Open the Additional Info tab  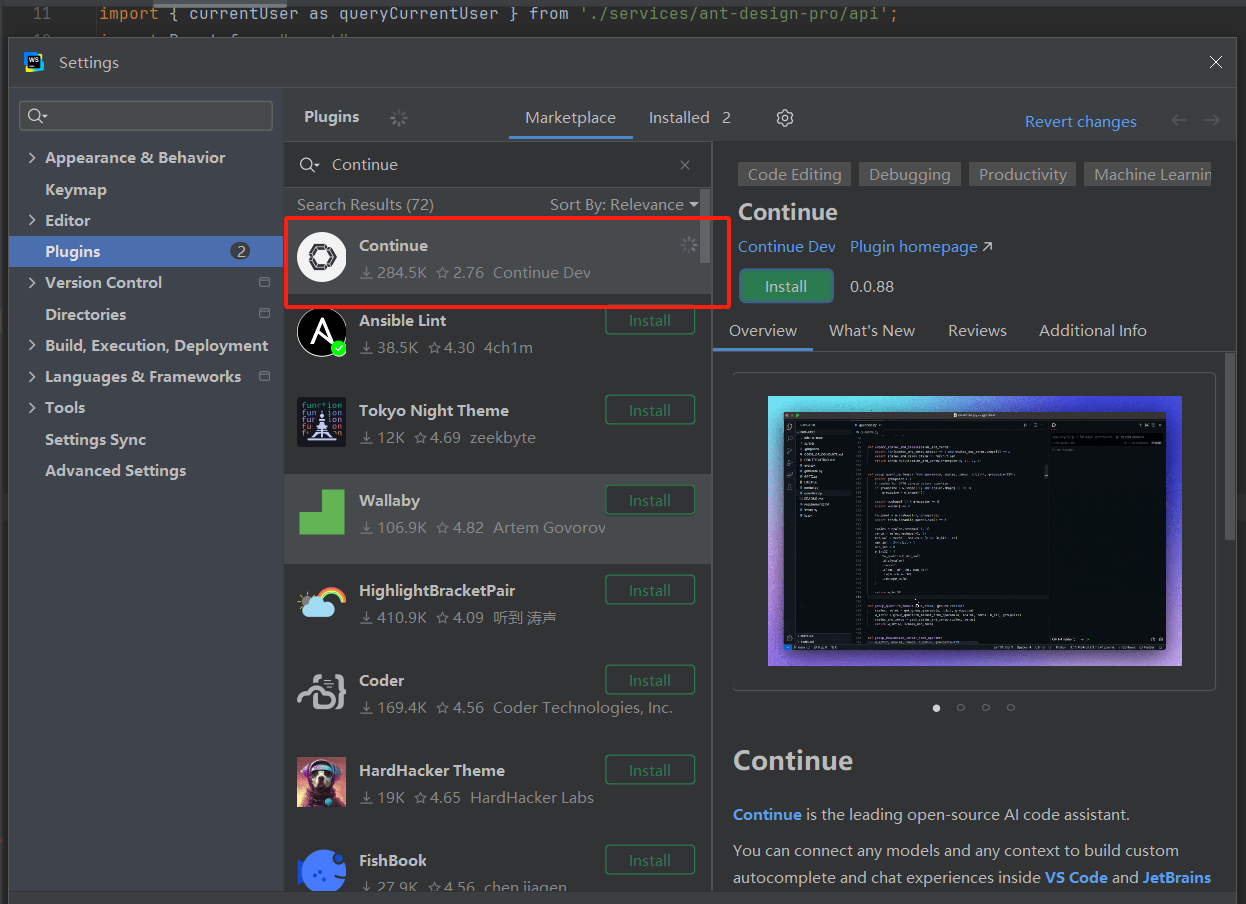pos(1093,331)
